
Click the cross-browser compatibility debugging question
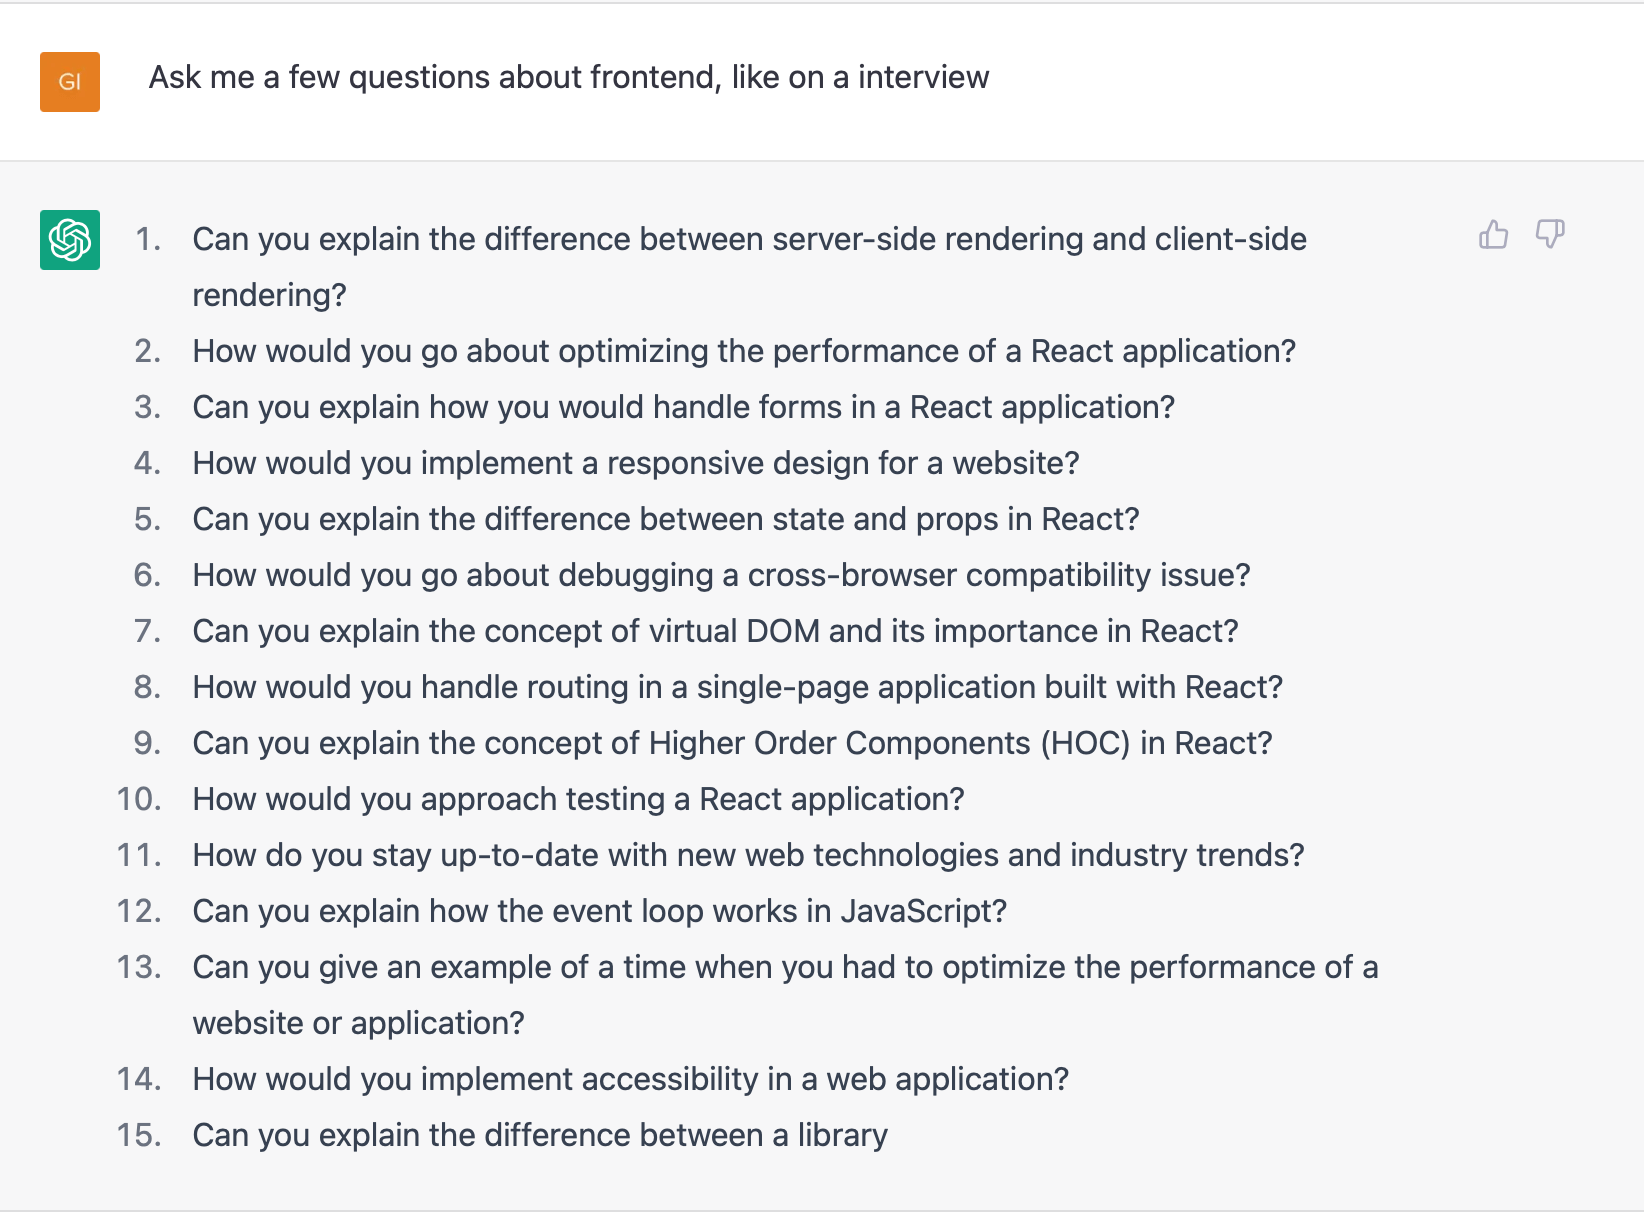point(721,576)
